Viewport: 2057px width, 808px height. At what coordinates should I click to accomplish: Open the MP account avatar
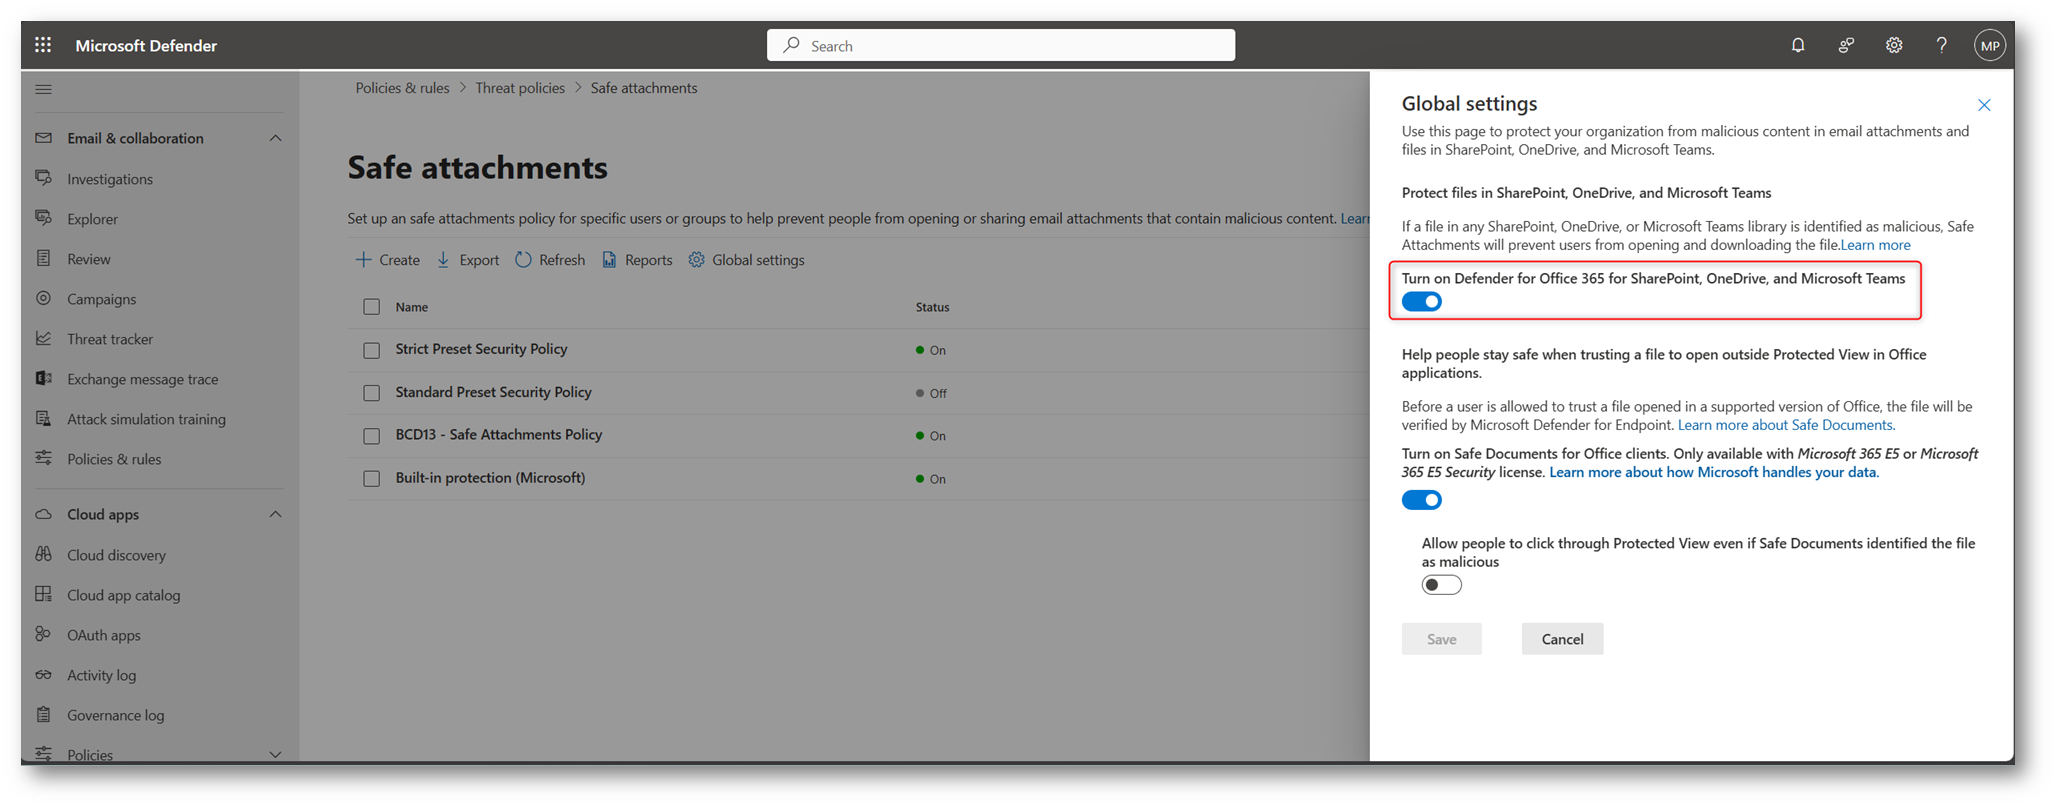pyautogui.click(x=1990, y=45)
